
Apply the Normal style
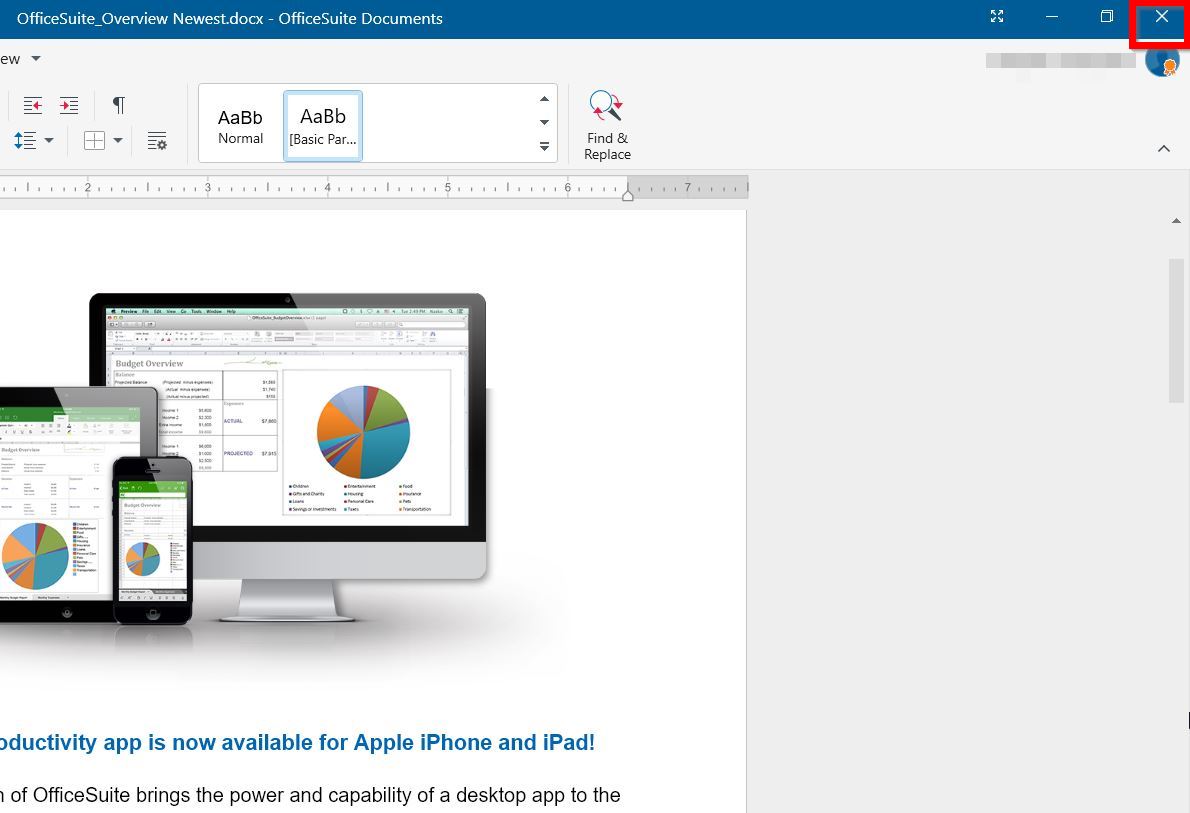point(241,126)
